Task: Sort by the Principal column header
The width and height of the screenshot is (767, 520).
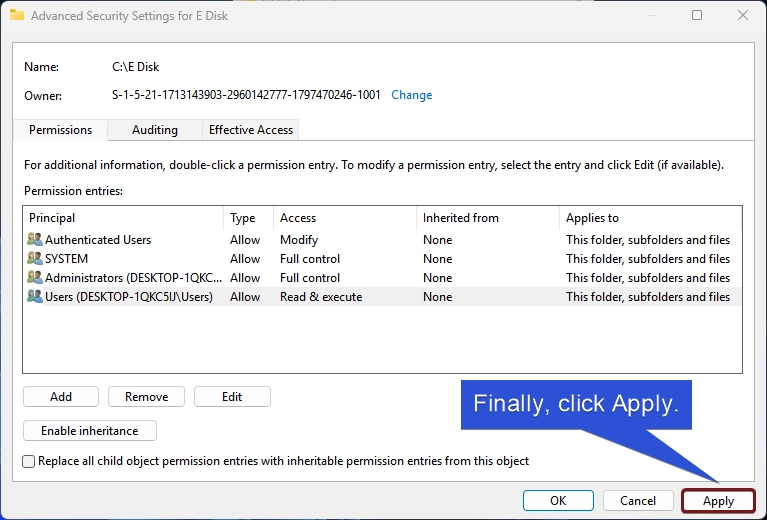Action: click(123, 218)
